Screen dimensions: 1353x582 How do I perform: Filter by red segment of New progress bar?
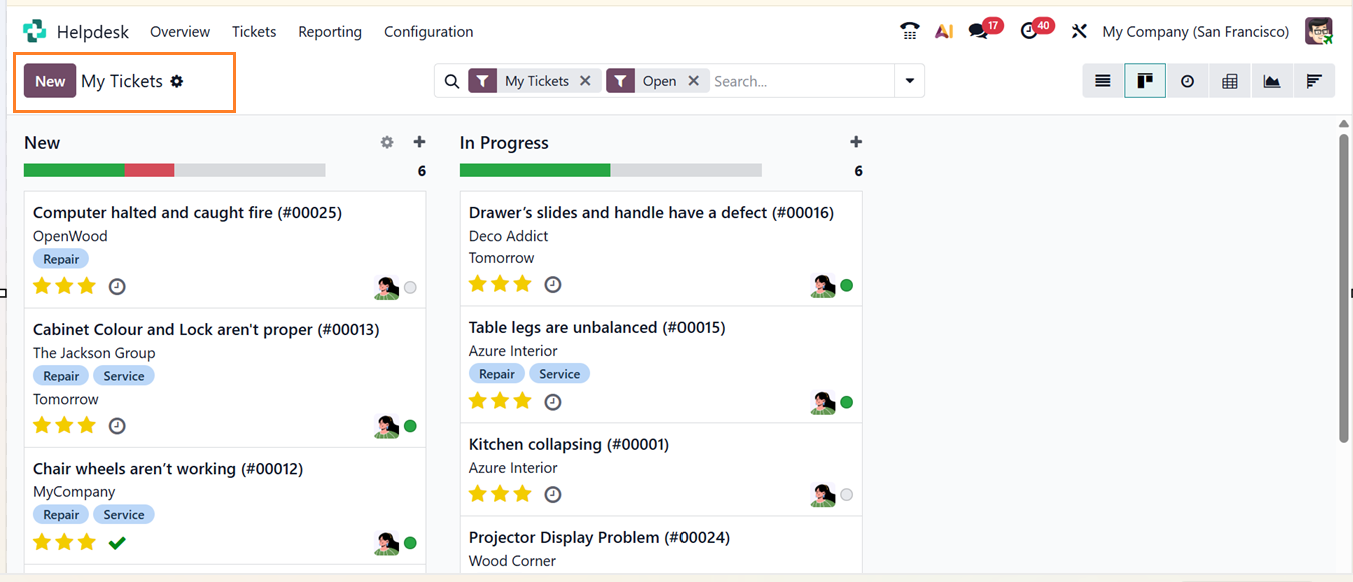149,170
